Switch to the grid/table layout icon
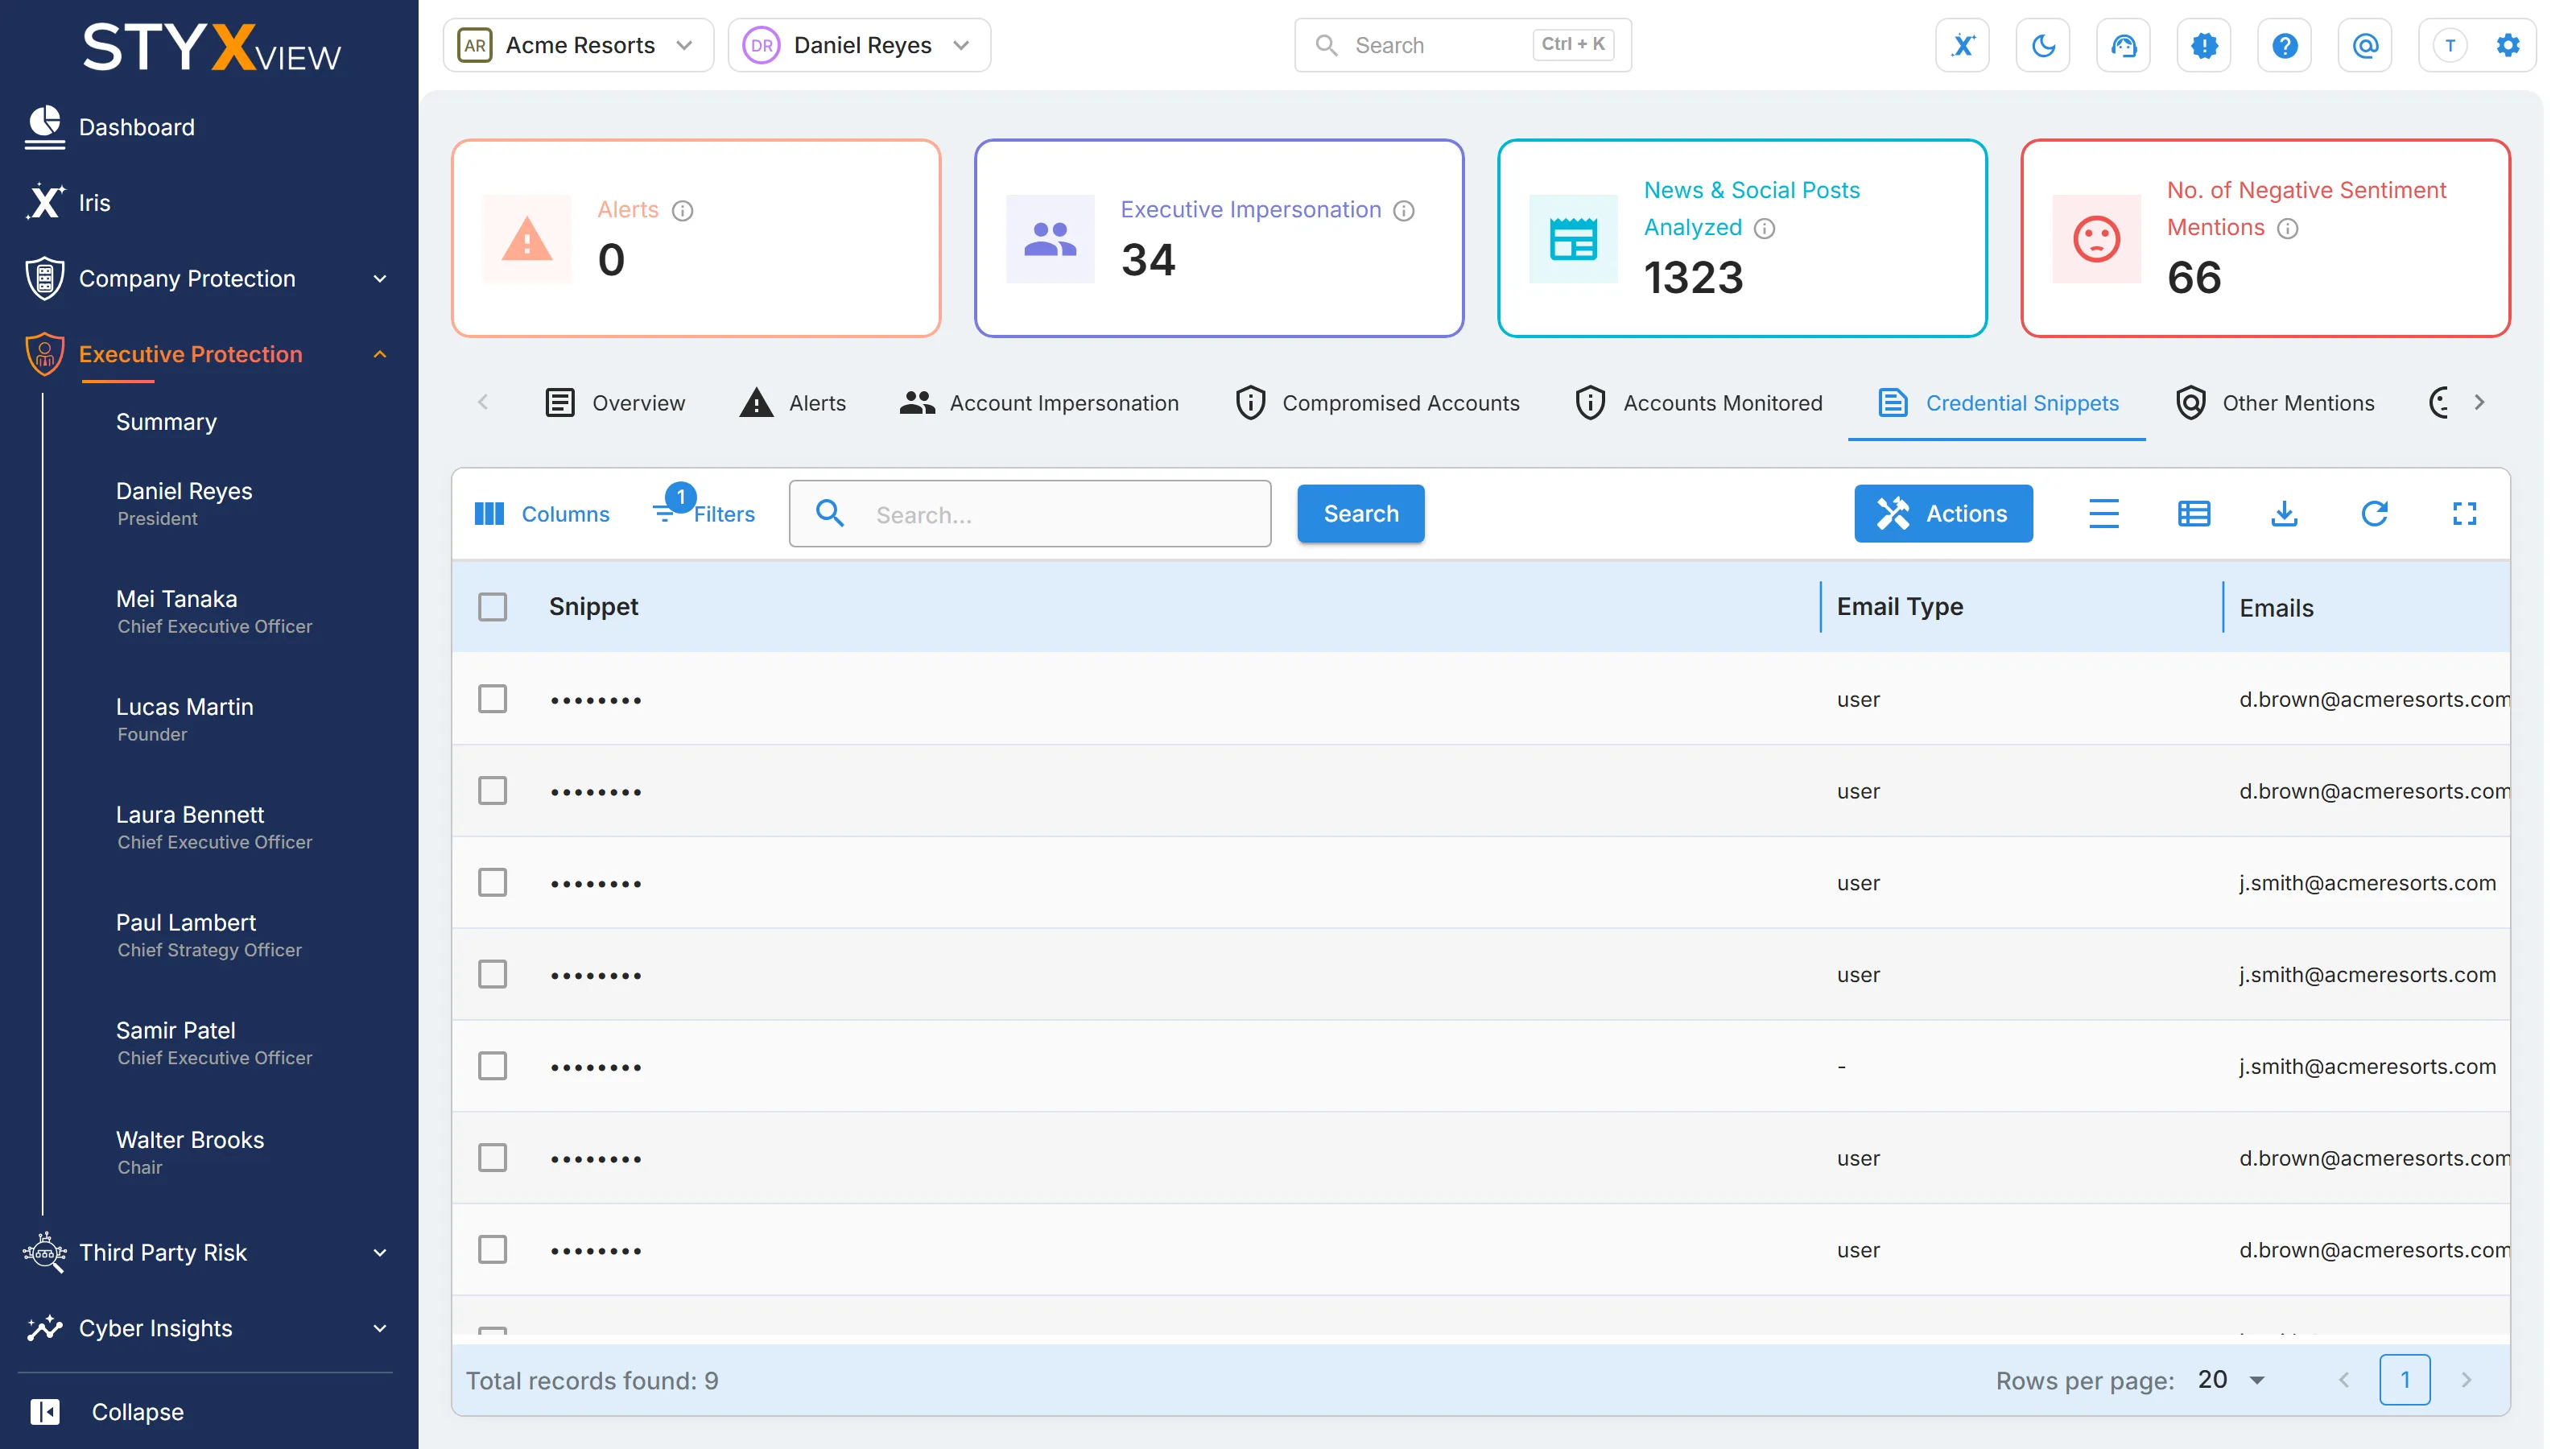Screen dimensions: 2576x1449 (x=2194, y=514)
